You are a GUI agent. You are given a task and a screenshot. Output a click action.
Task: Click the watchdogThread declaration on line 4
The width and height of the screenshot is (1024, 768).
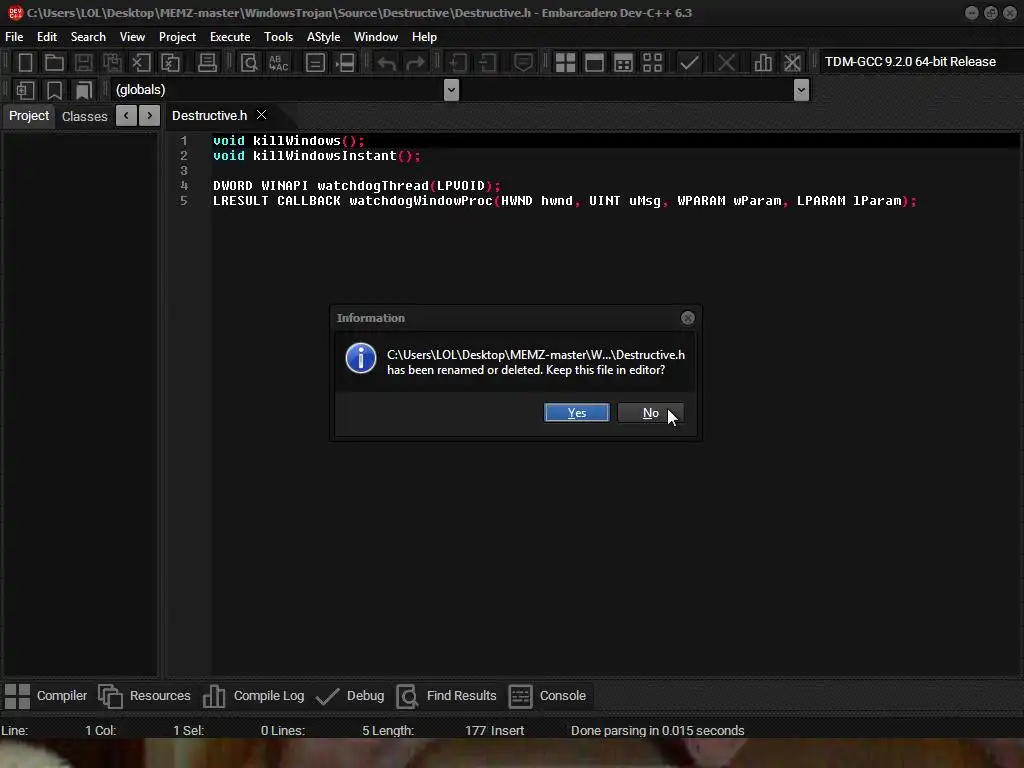(357, 186)
